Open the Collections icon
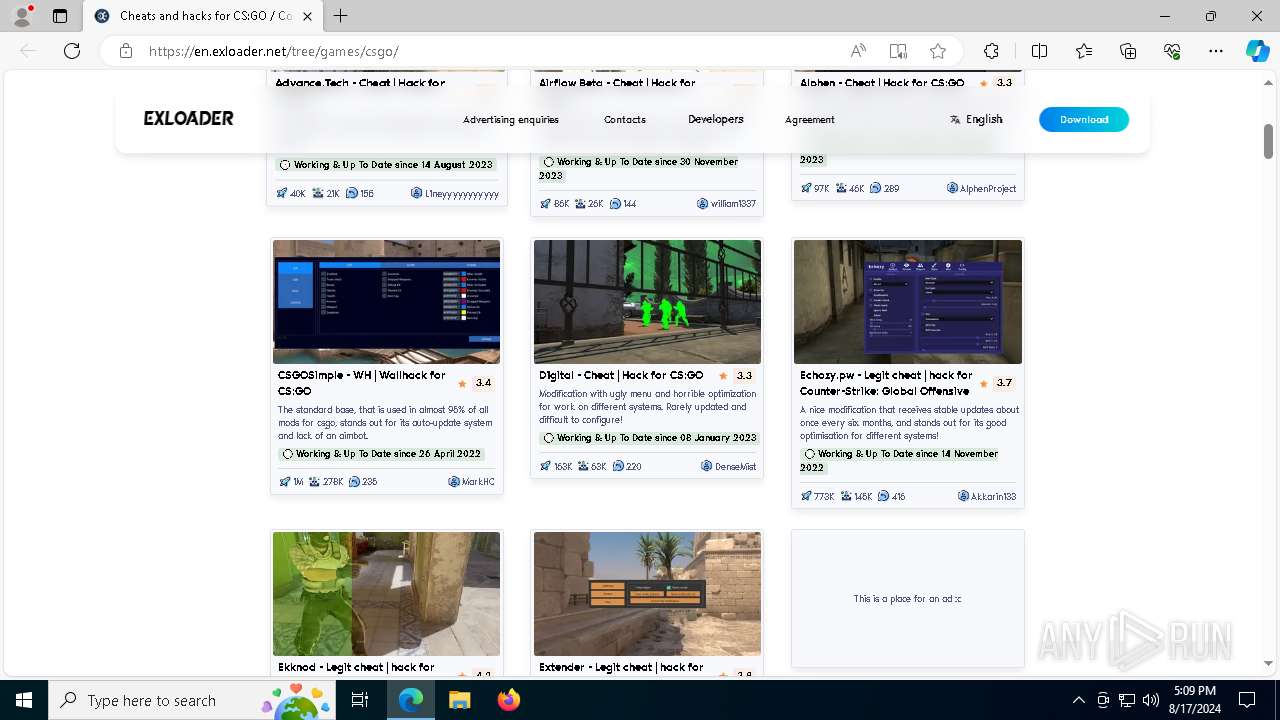This screenshot has height=720, width=1280. tap(1128, 51)
